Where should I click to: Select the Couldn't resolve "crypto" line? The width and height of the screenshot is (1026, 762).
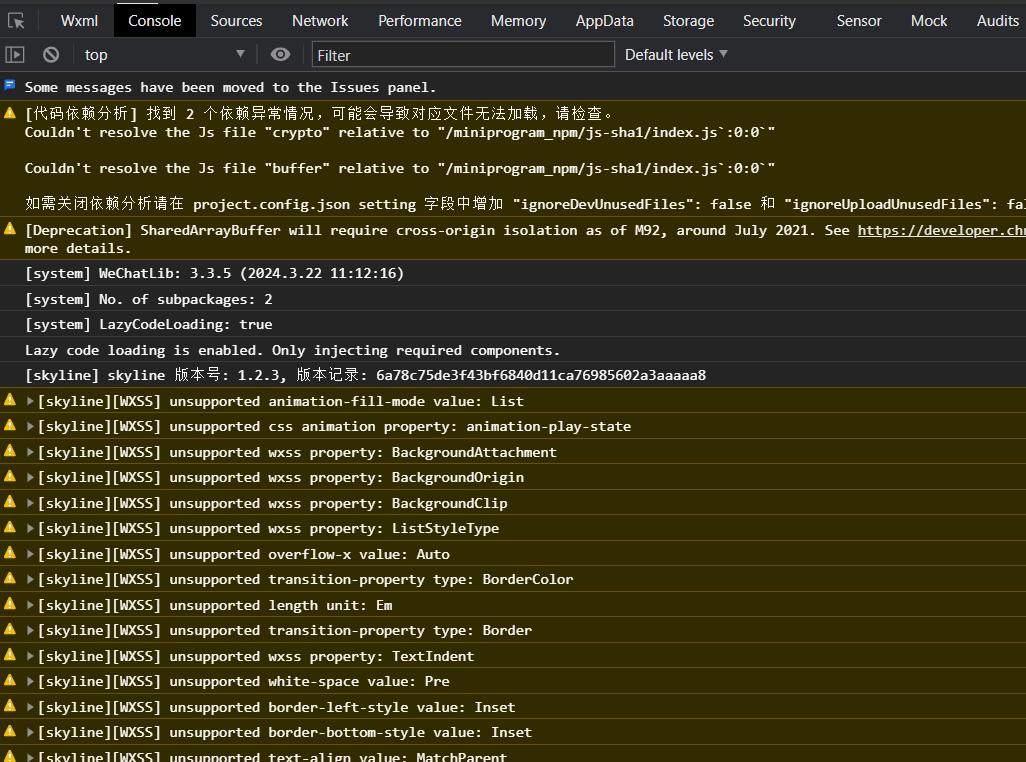tap(400, 132)
